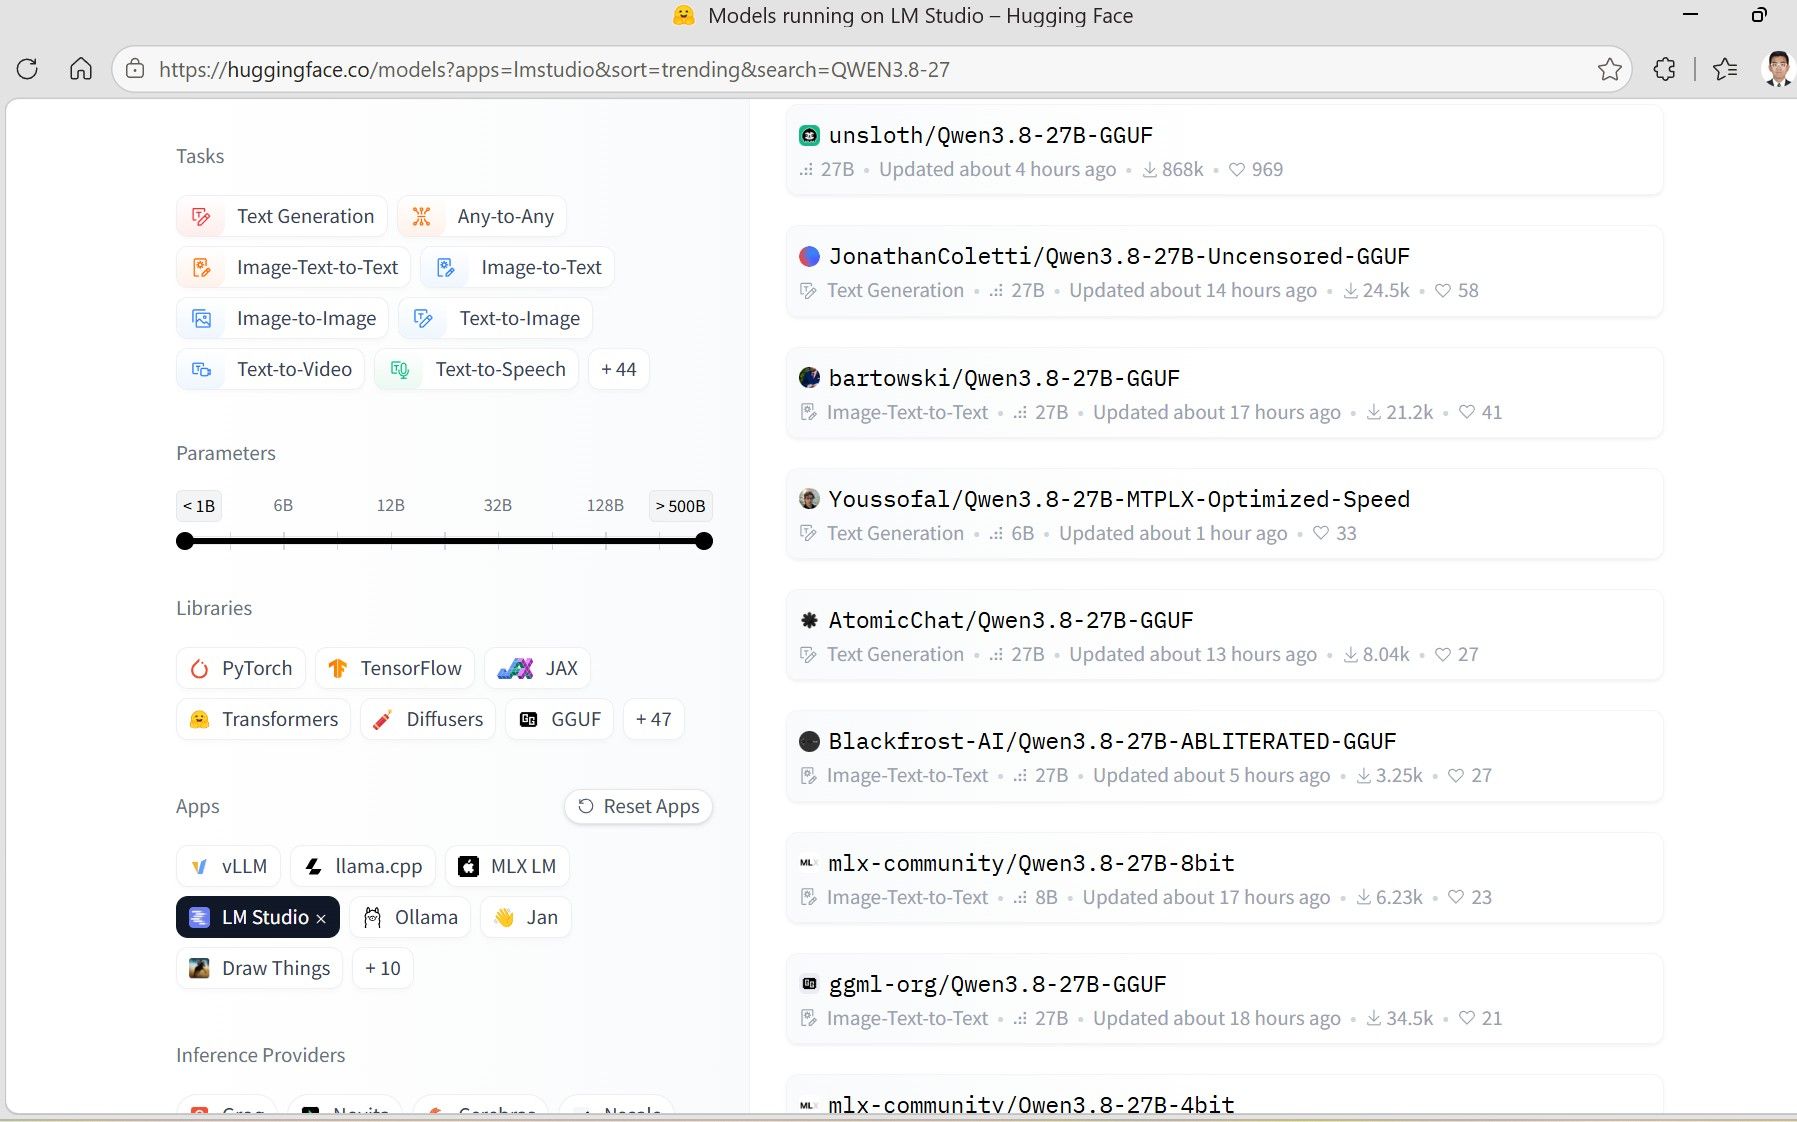Image resolution: width=1797 pixels, height=1122 pixels.
Task: Click the heart icon showing 58 likes
Action: pyautogui.click(x=1443, y=291)
